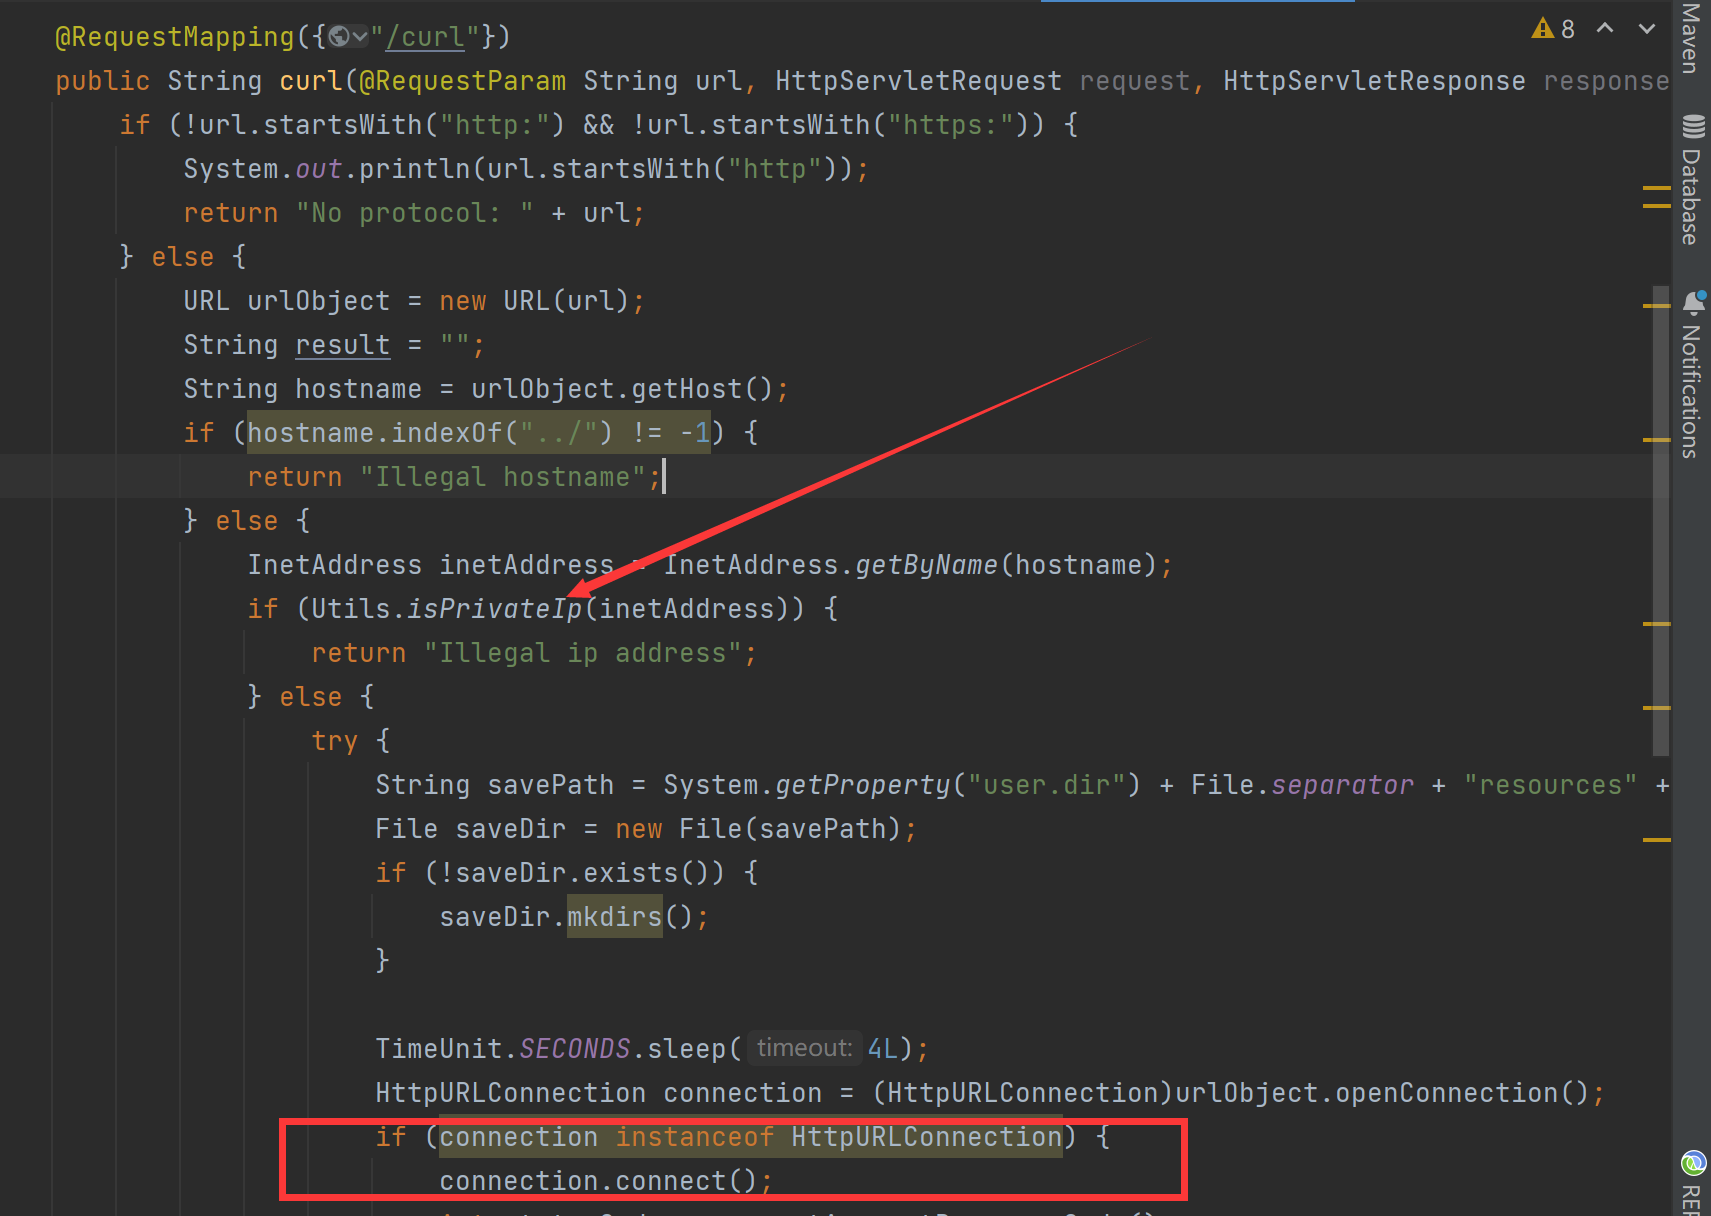Viewport: 1711px width, 1216px height.
Task: Open the Clojure REPL tool window icon
Action: coord(1693,1163)
